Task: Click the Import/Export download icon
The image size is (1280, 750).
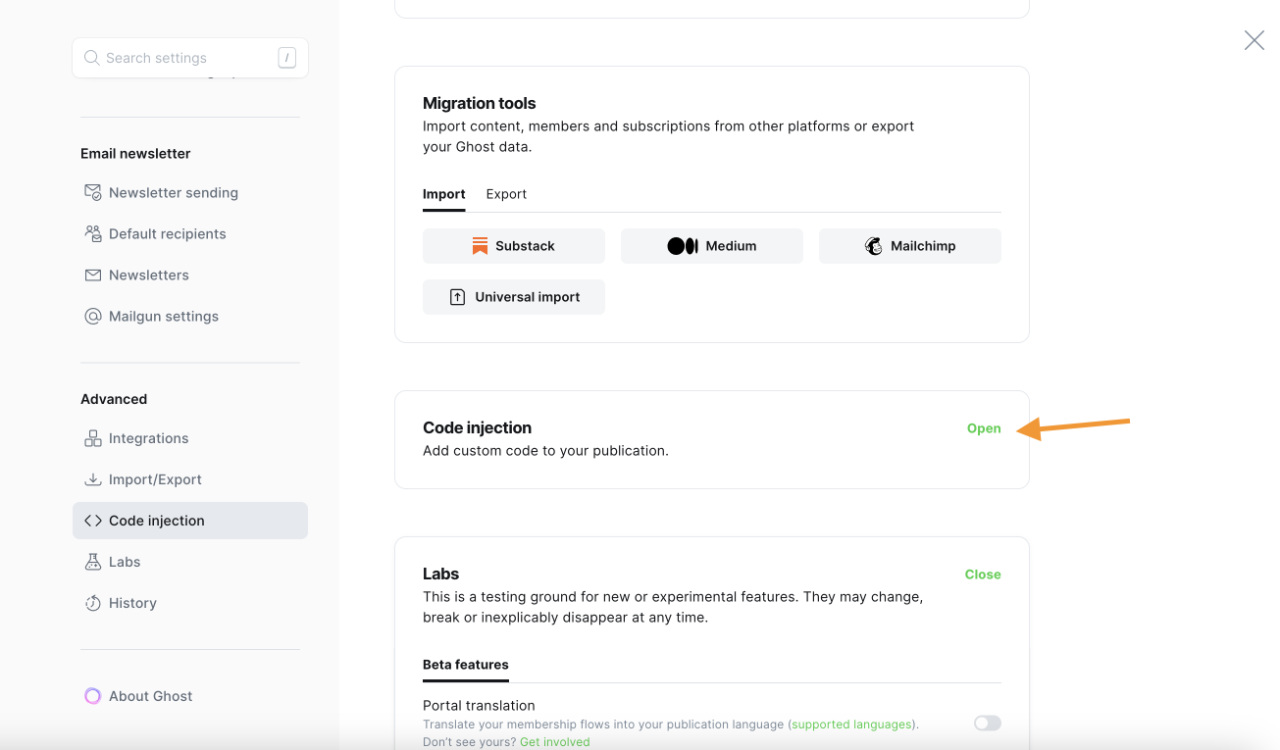Action: point(93,480)
